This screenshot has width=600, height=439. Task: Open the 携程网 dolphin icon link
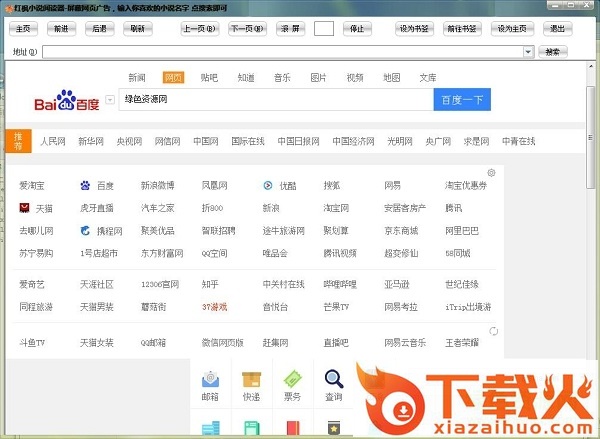click(x=85, y=231)
